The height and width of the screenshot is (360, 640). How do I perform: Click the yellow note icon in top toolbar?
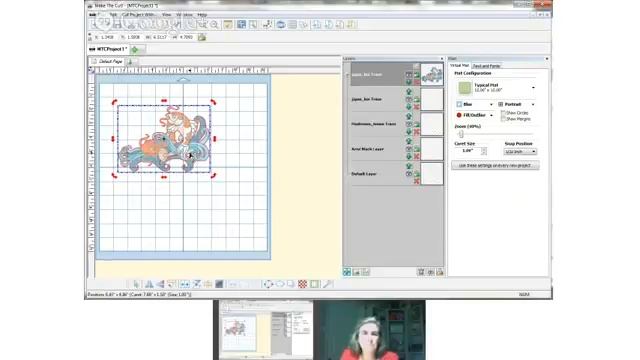point(228,25)
